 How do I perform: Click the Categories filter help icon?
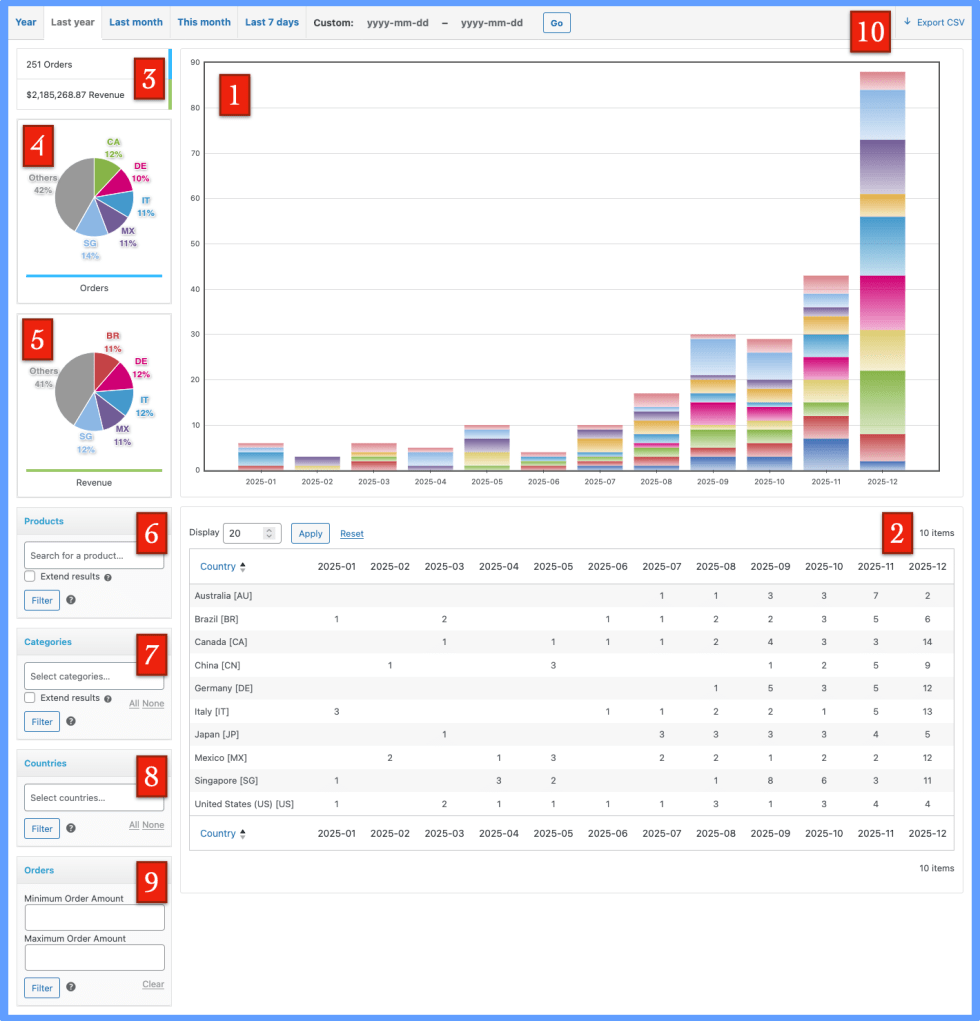71,721
